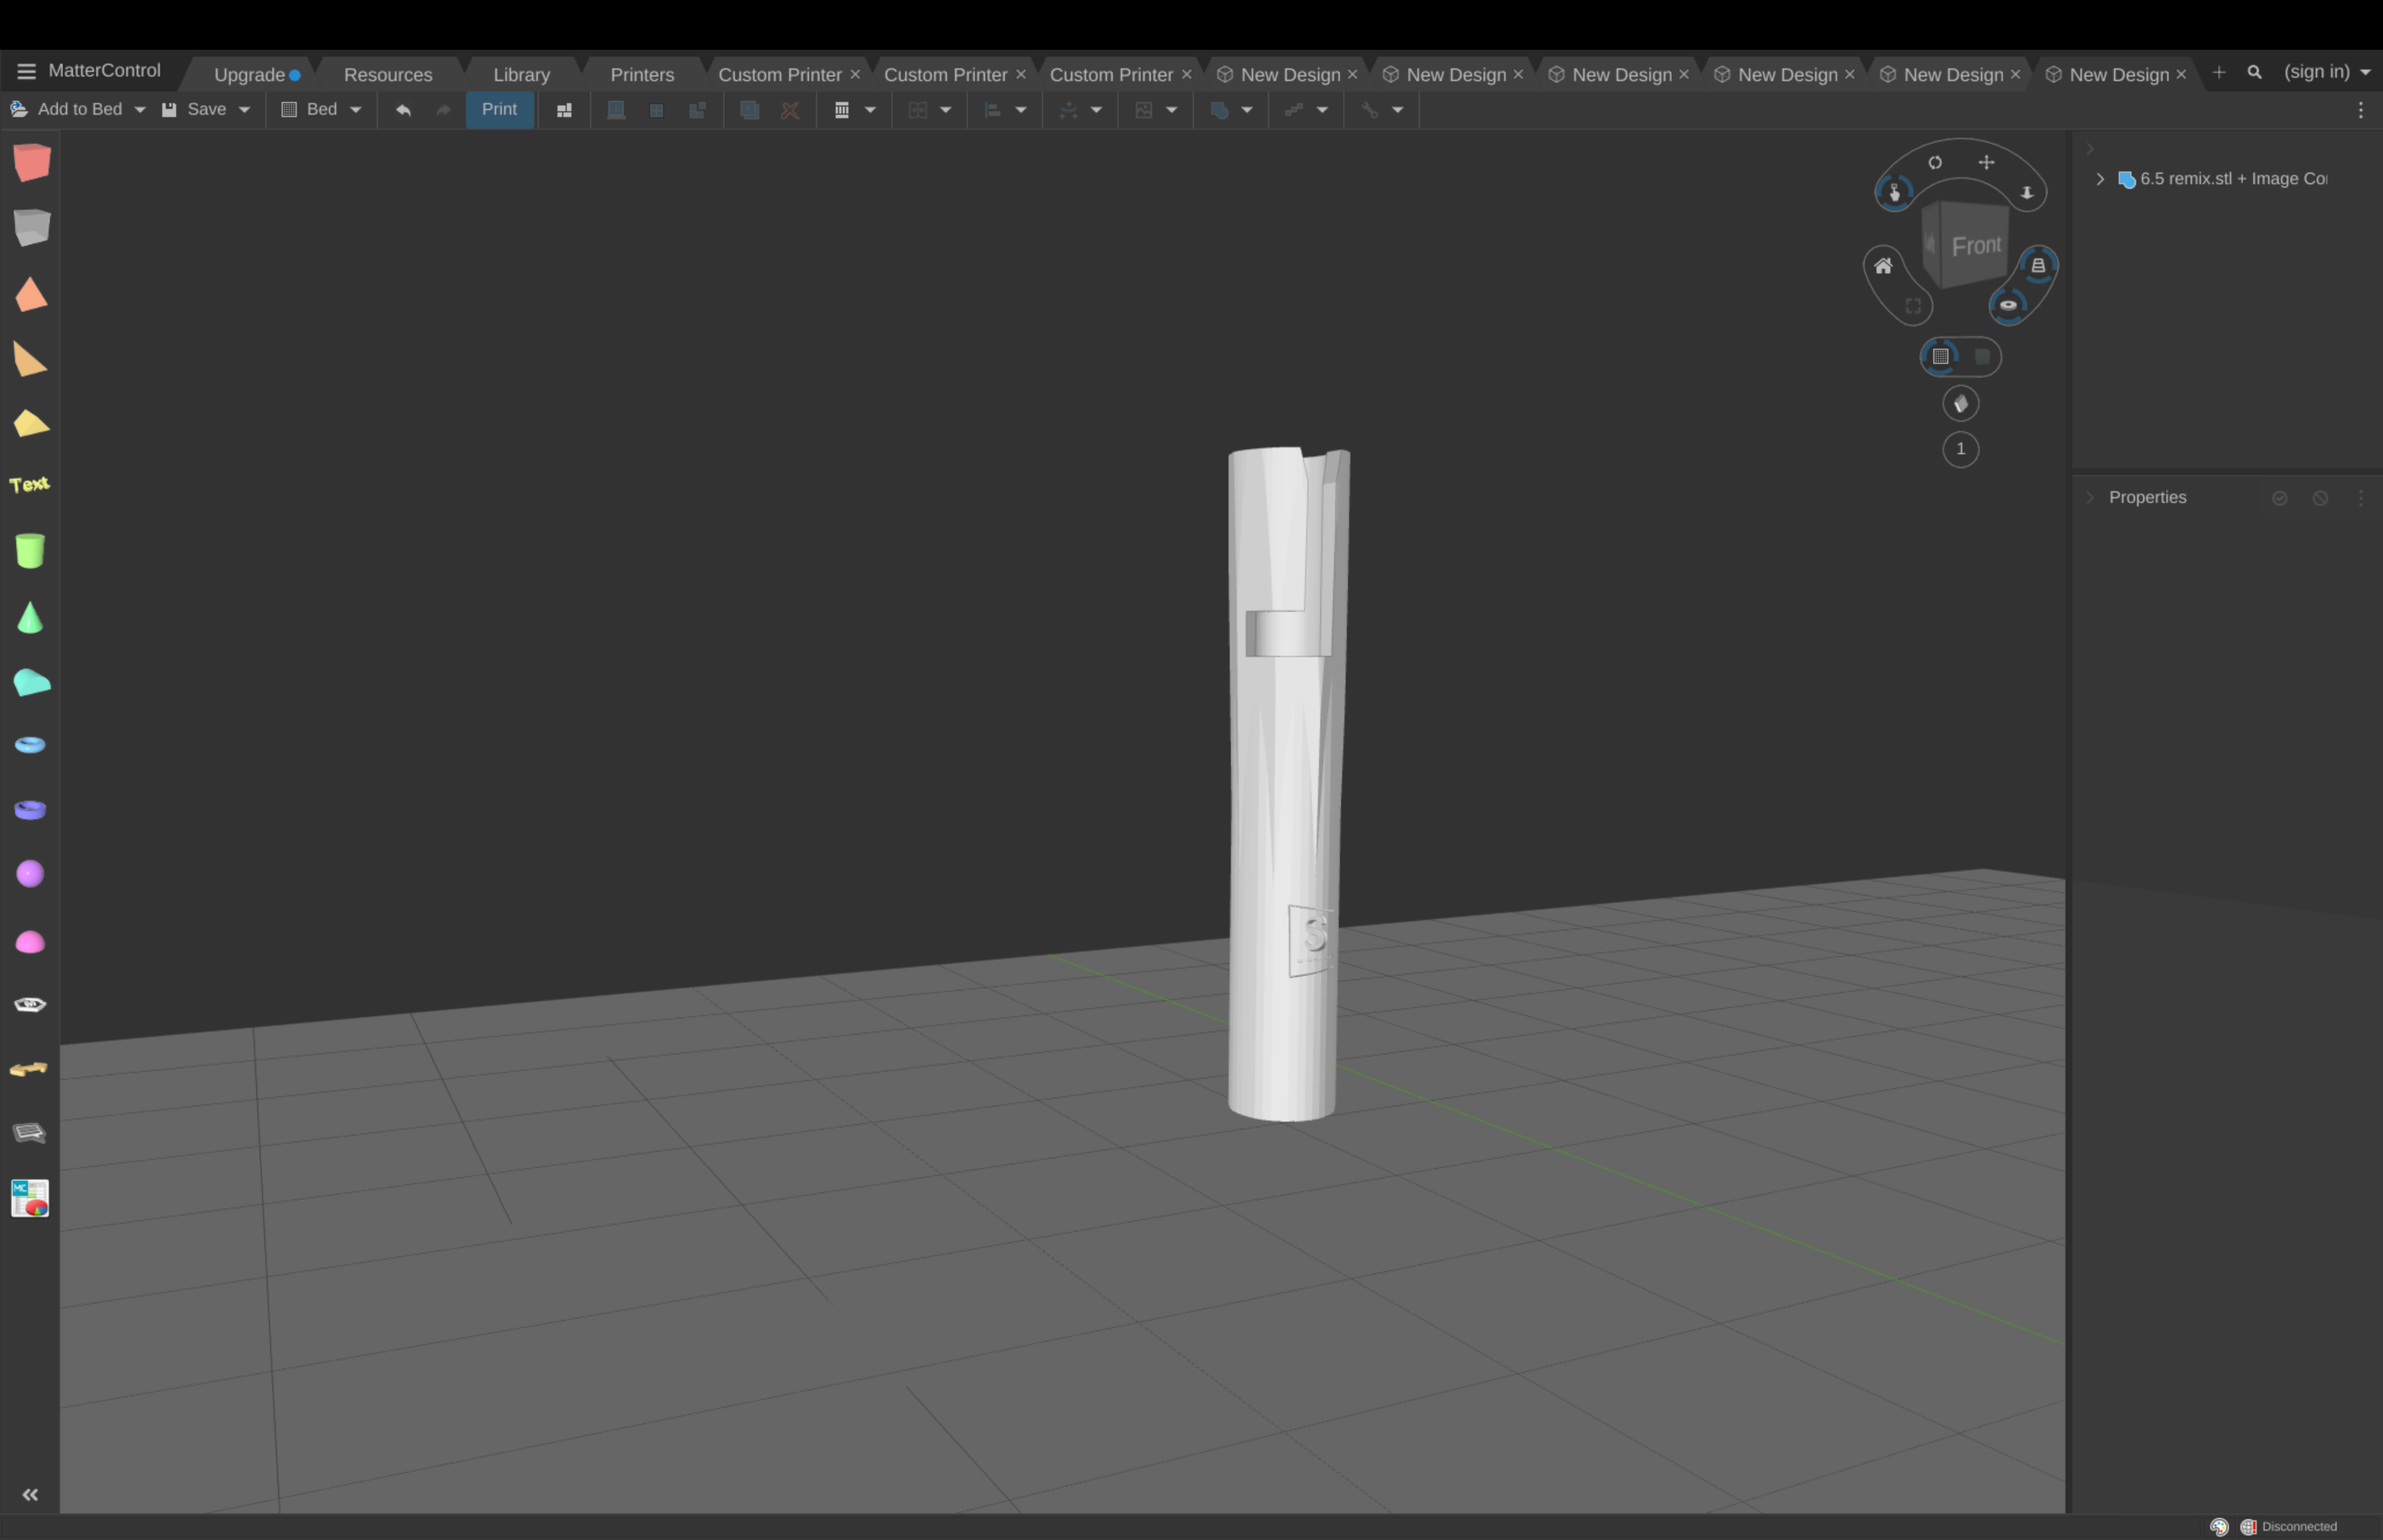
Task: Open the search magnifier in tab bar
Action: [2254, 72]
